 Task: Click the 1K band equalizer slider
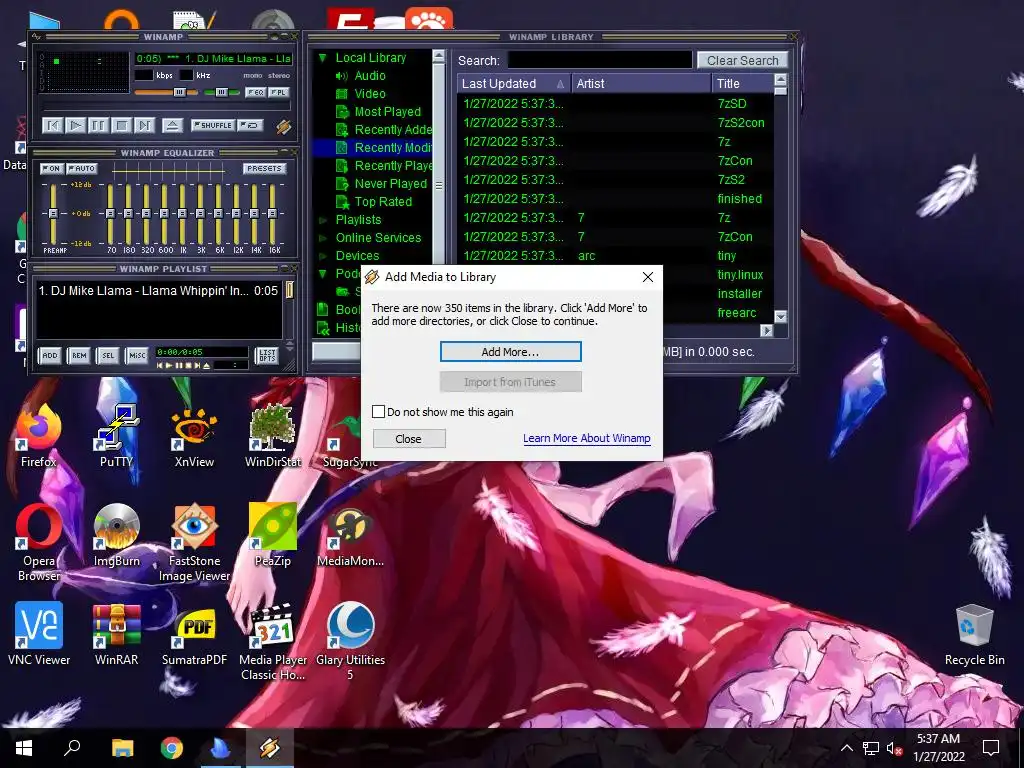click(183, 214)
